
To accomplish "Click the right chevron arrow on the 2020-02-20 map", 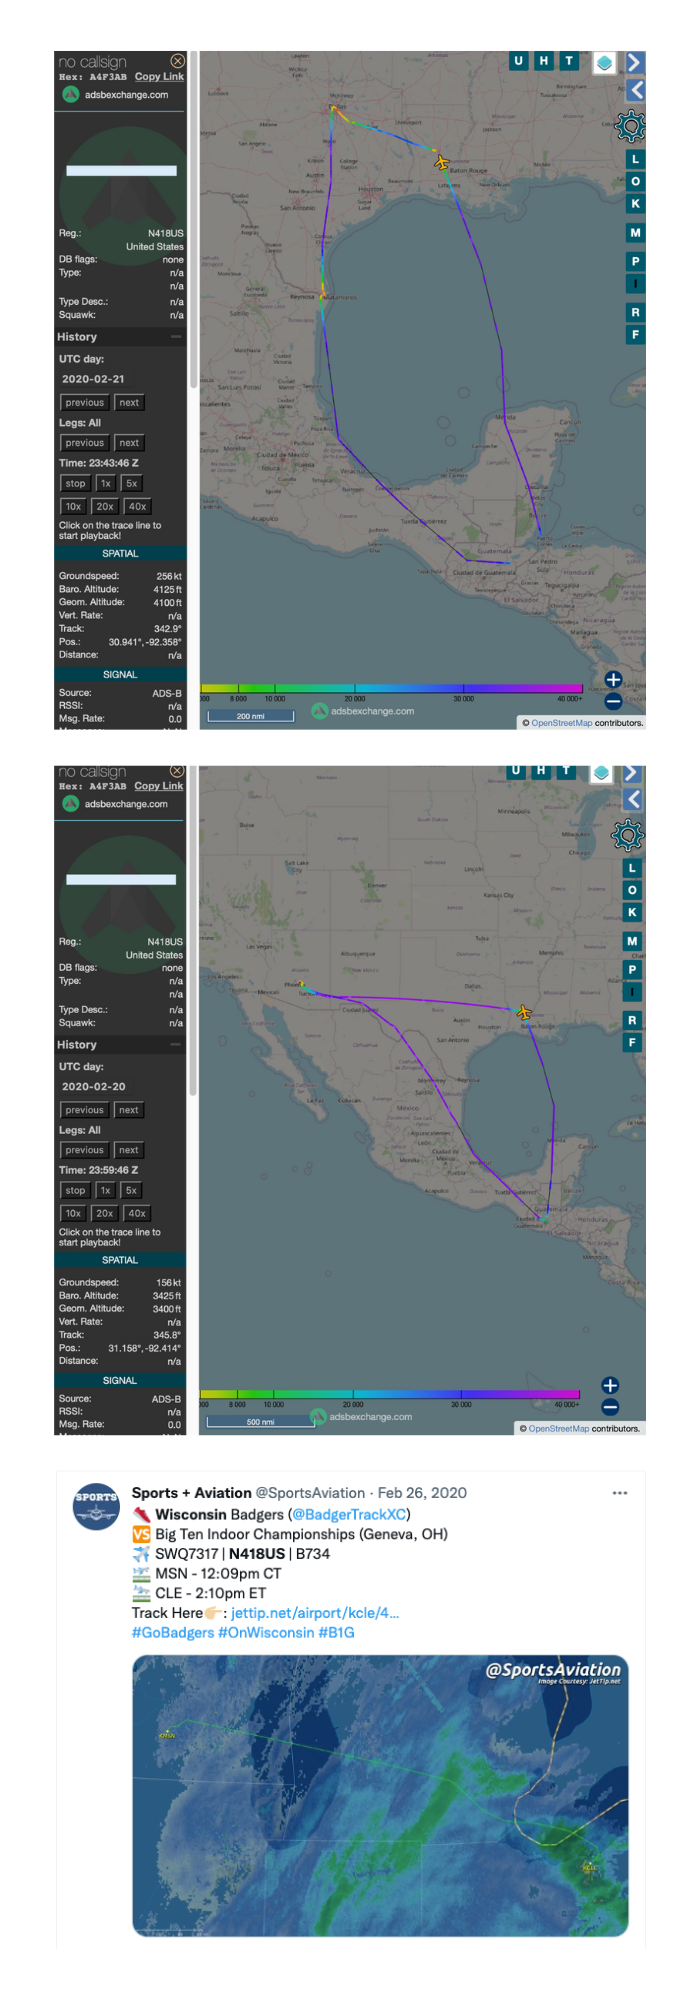I will [x=633, y=773].
